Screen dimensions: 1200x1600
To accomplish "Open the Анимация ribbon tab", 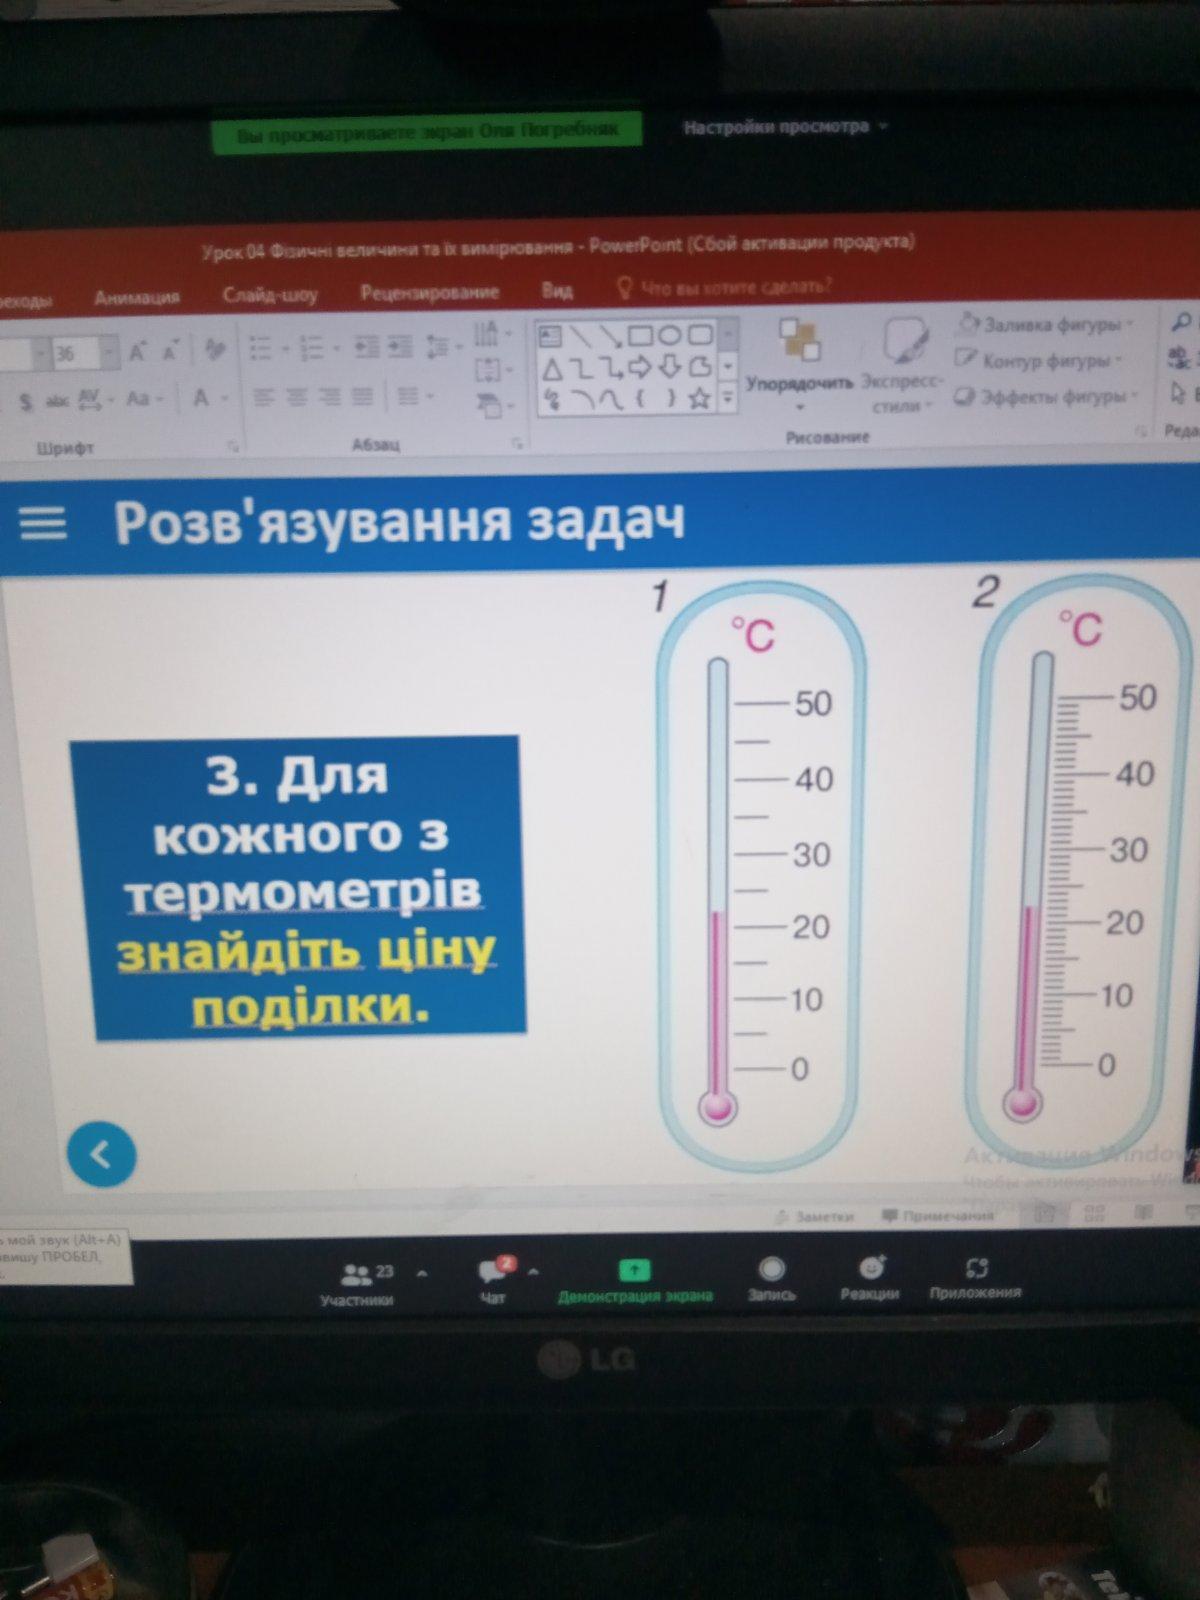I will pyautogui.click(x=137, y=297).
